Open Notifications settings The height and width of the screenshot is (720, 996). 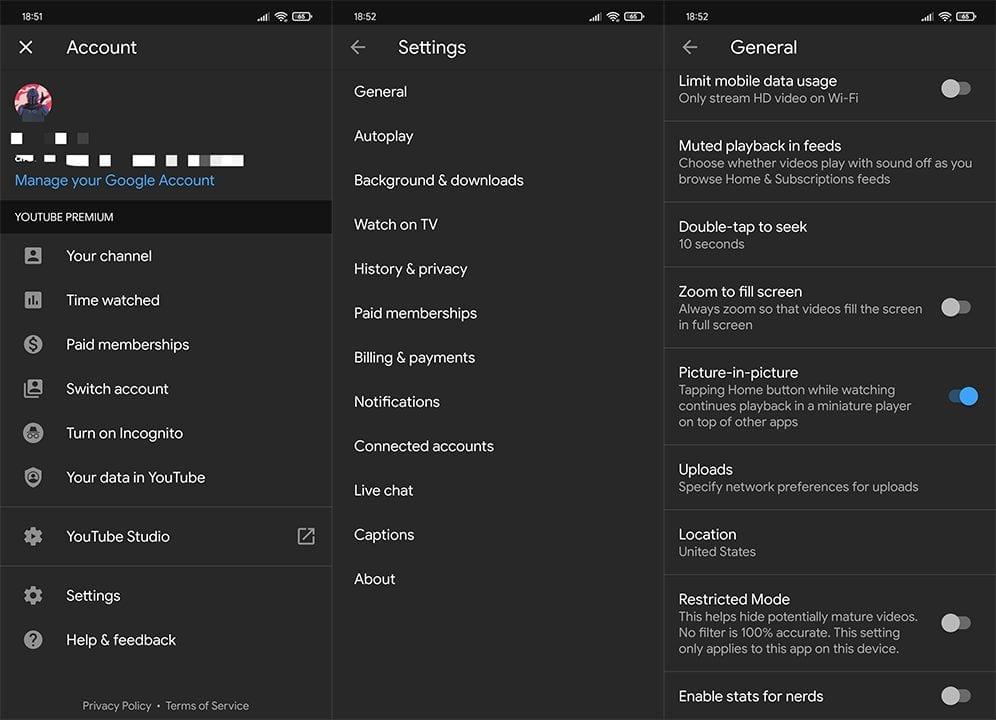[498, 402]
